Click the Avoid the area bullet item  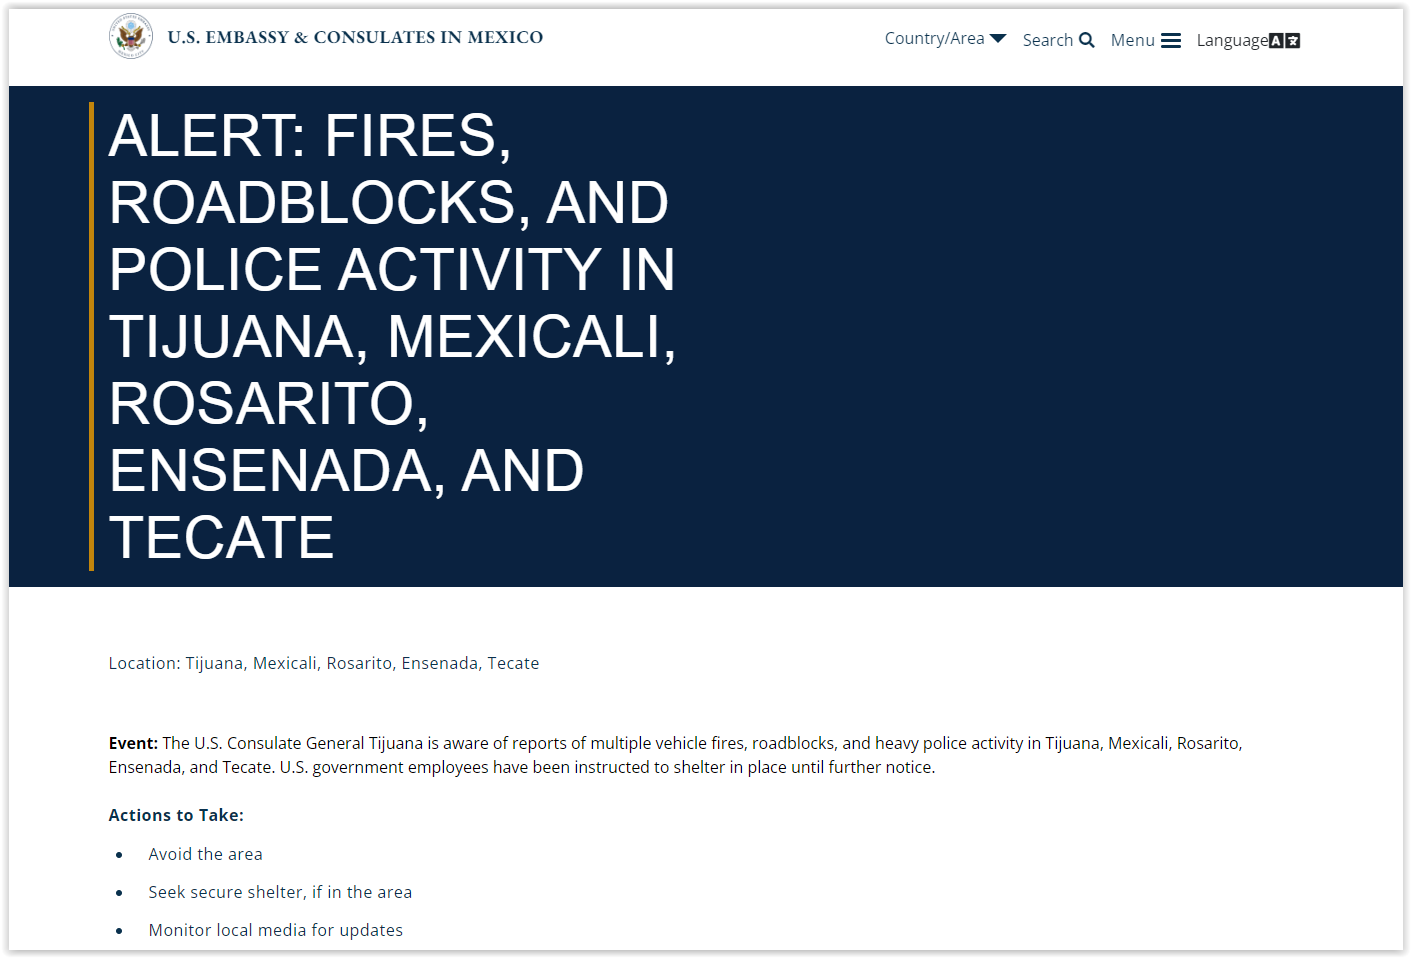pos(205,854)
